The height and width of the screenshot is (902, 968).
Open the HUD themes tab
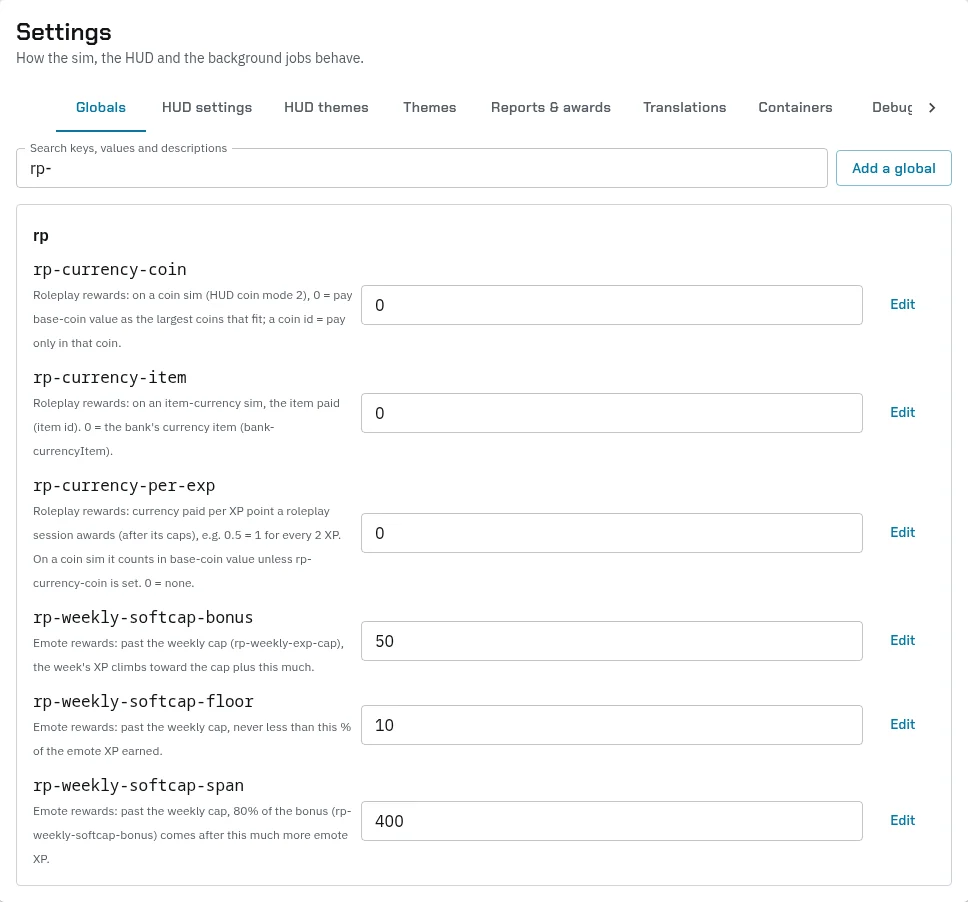326,107
